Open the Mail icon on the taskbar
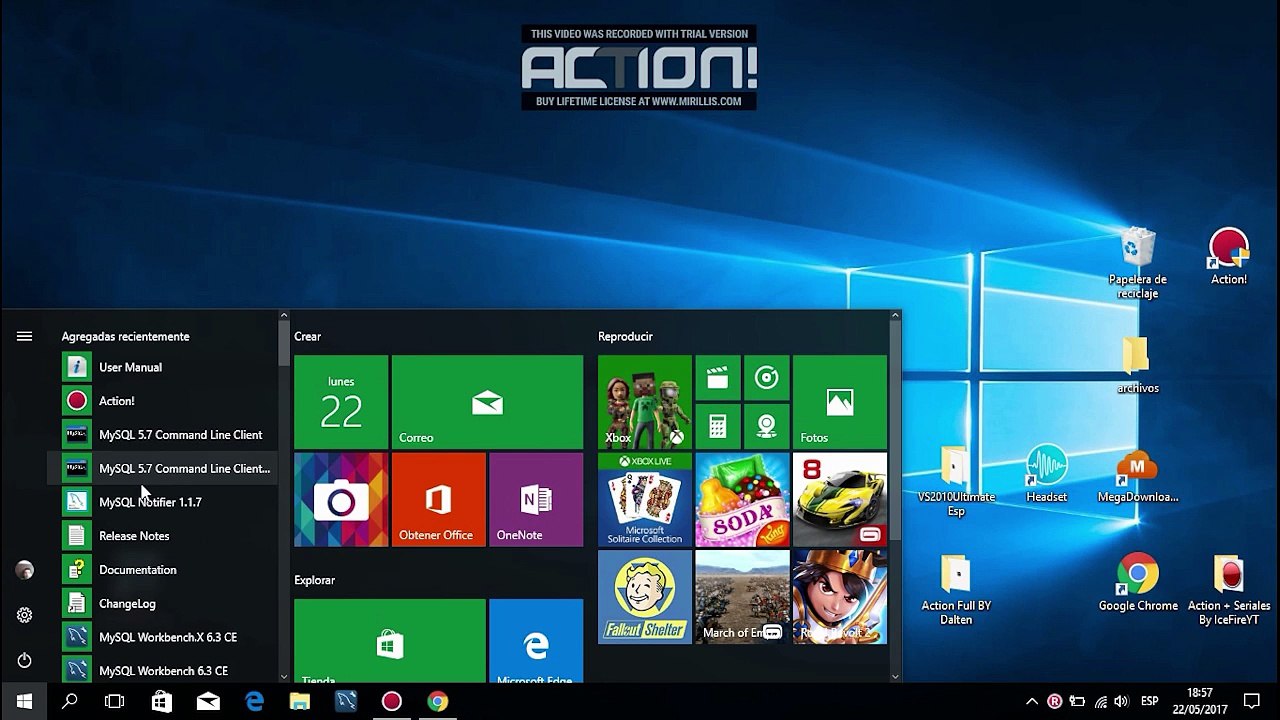The height and width of the screenshot is (720, 1280). pos(208,701)
